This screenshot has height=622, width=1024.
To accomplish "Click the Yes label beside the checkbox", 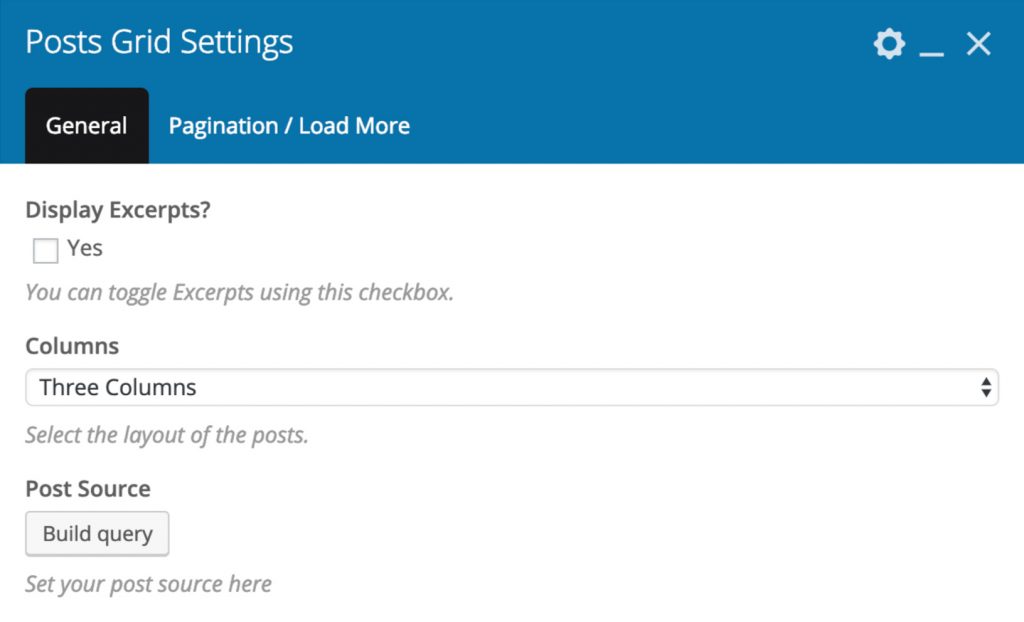I will (x=85, y=248).
